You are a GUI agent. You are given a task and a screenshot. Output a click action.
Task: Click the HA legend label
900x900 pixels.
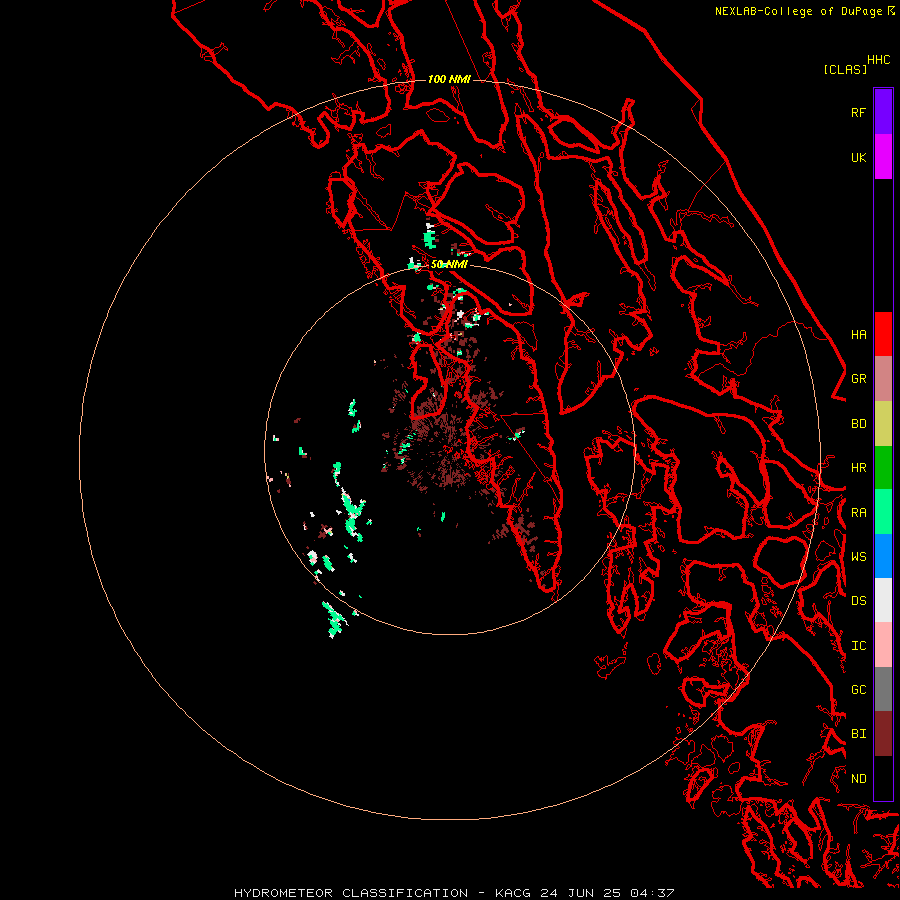pyautogui.click(x=858, y=335)
